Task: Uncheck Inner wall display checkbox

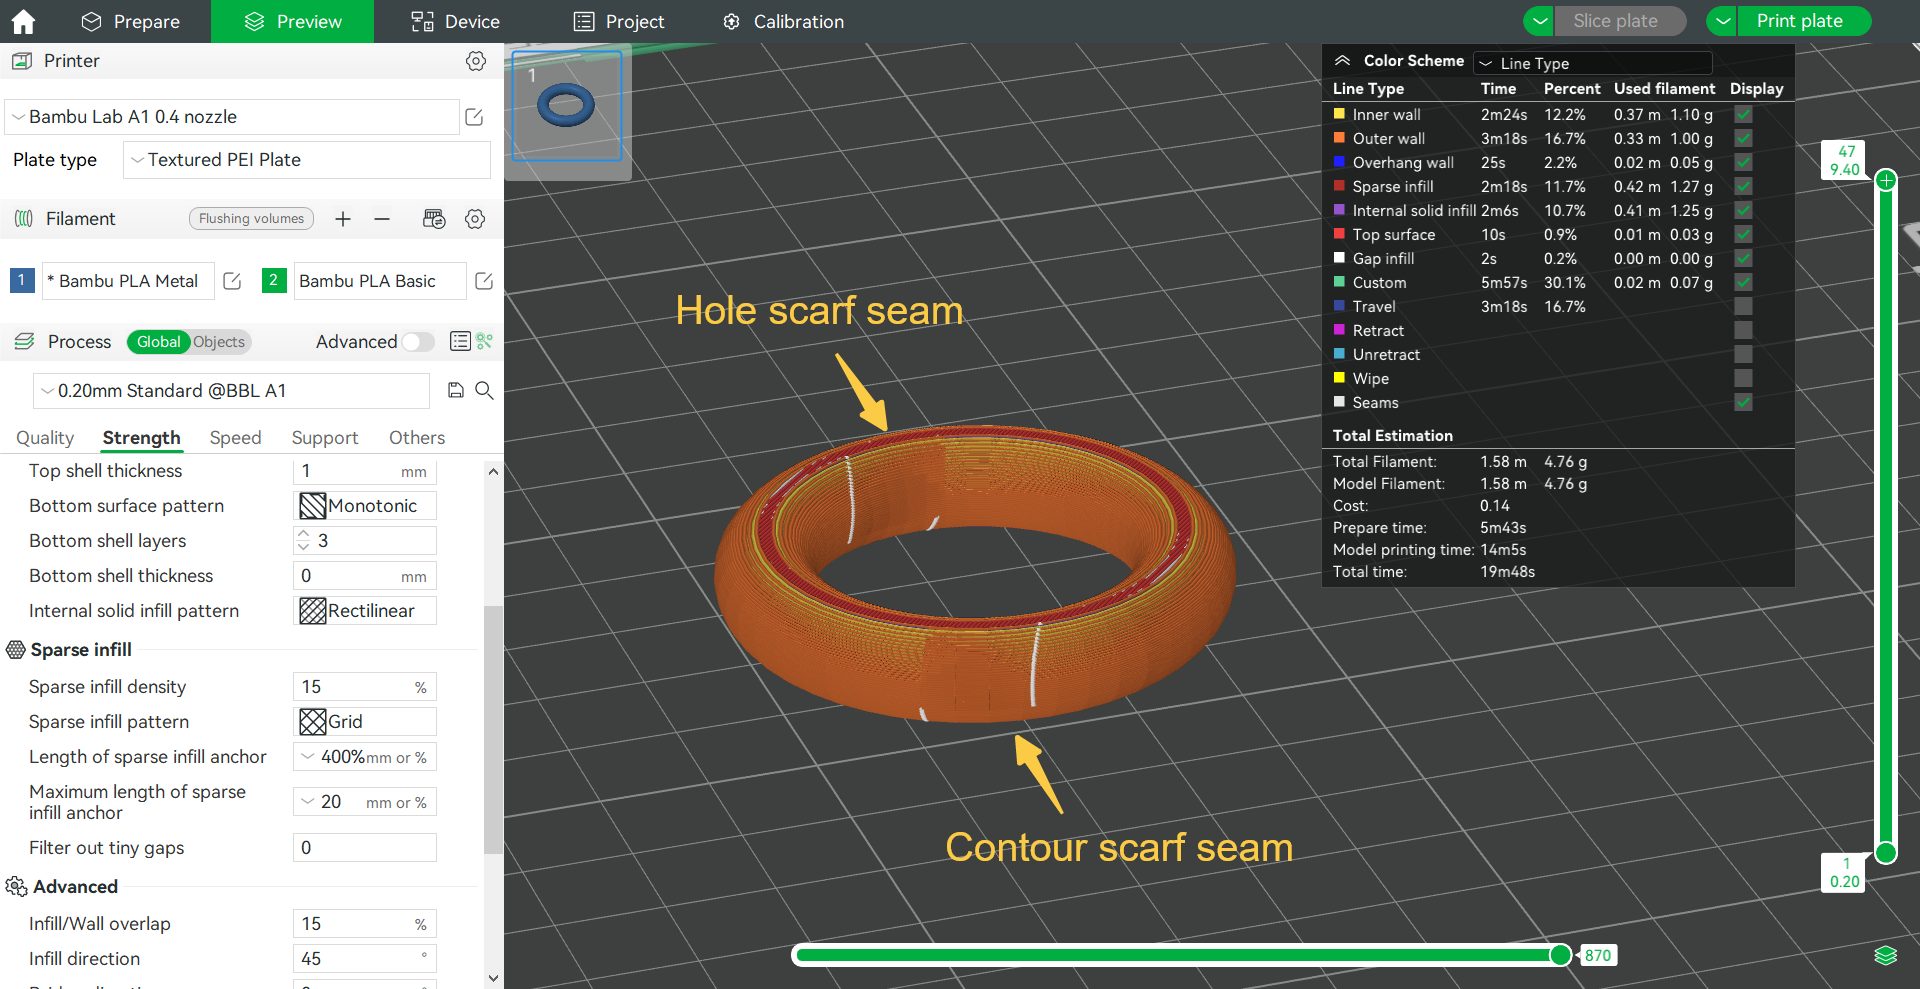Action: [1743, 115]
